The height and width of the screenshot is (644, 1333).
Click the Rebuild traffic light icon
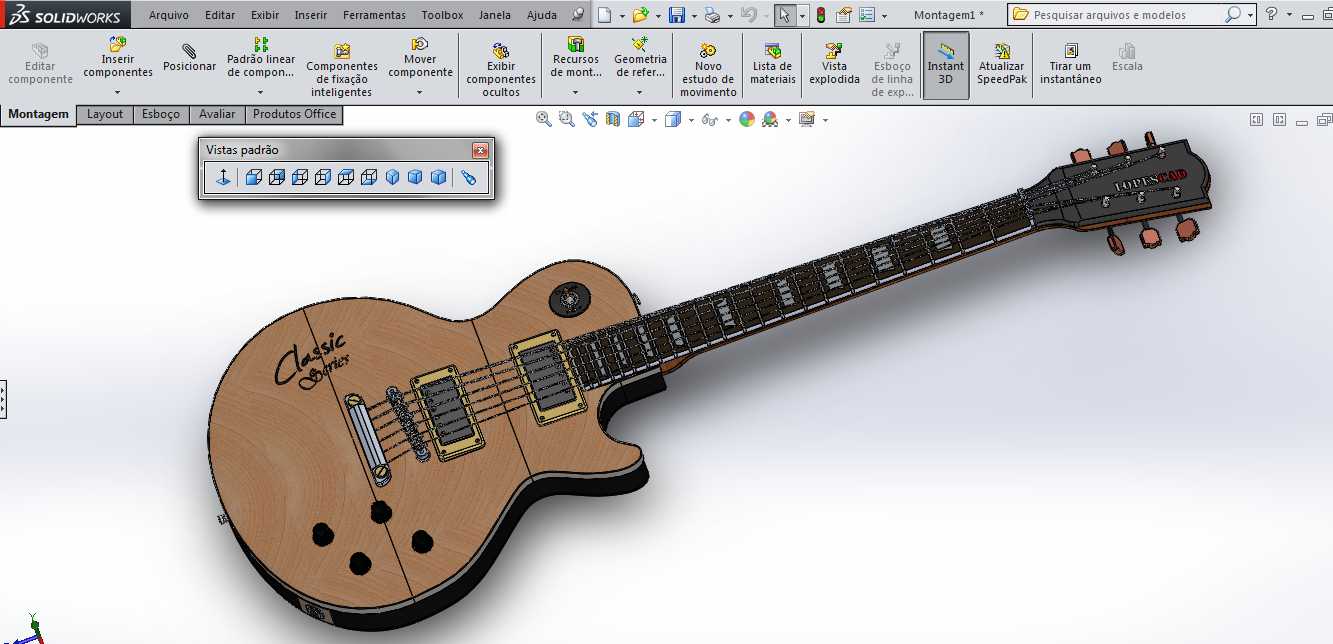coord(821,15)
